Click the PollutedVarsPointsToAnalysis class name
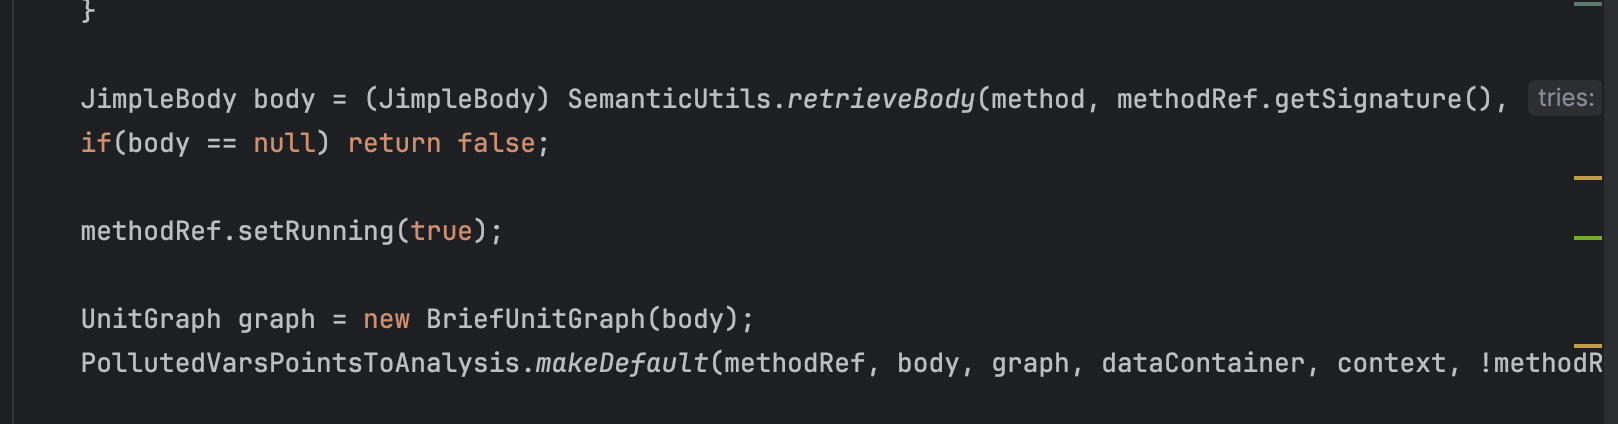This screenshot has height=424, width=1618. point(300,363)
